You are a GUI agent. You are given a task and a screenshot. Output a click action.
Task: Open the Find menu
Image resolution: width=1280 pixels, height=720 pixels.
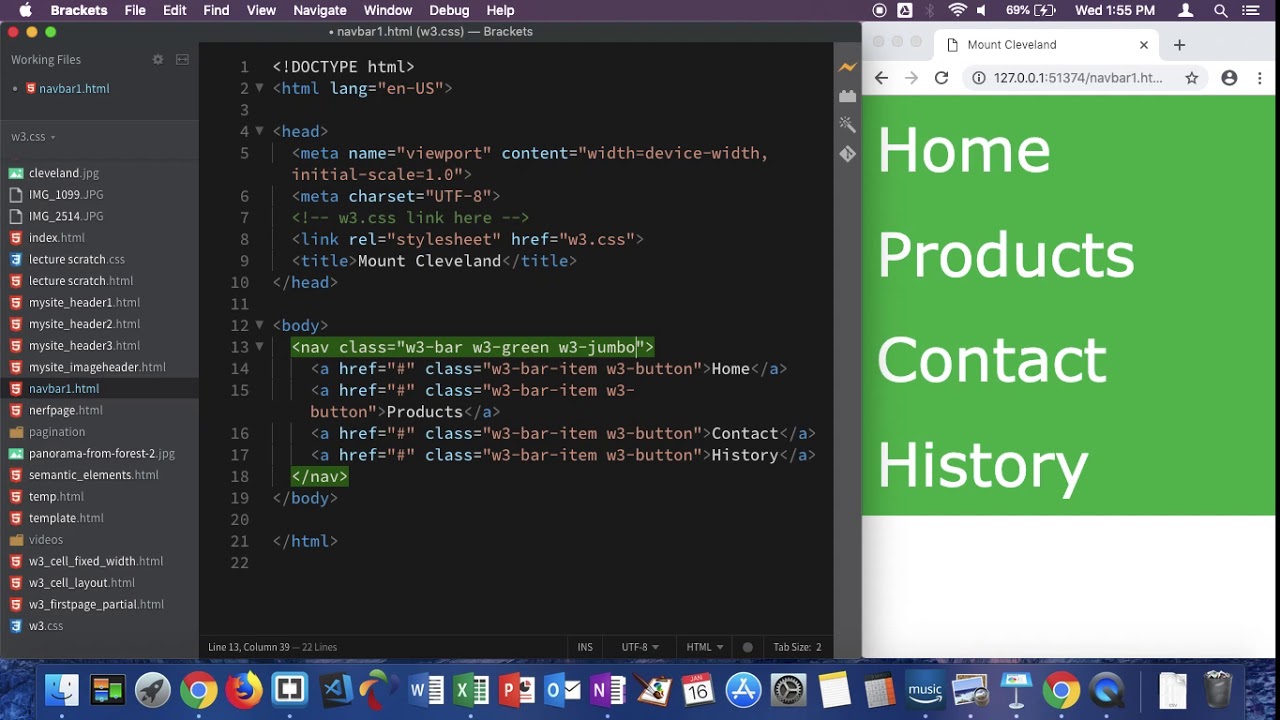216,10
